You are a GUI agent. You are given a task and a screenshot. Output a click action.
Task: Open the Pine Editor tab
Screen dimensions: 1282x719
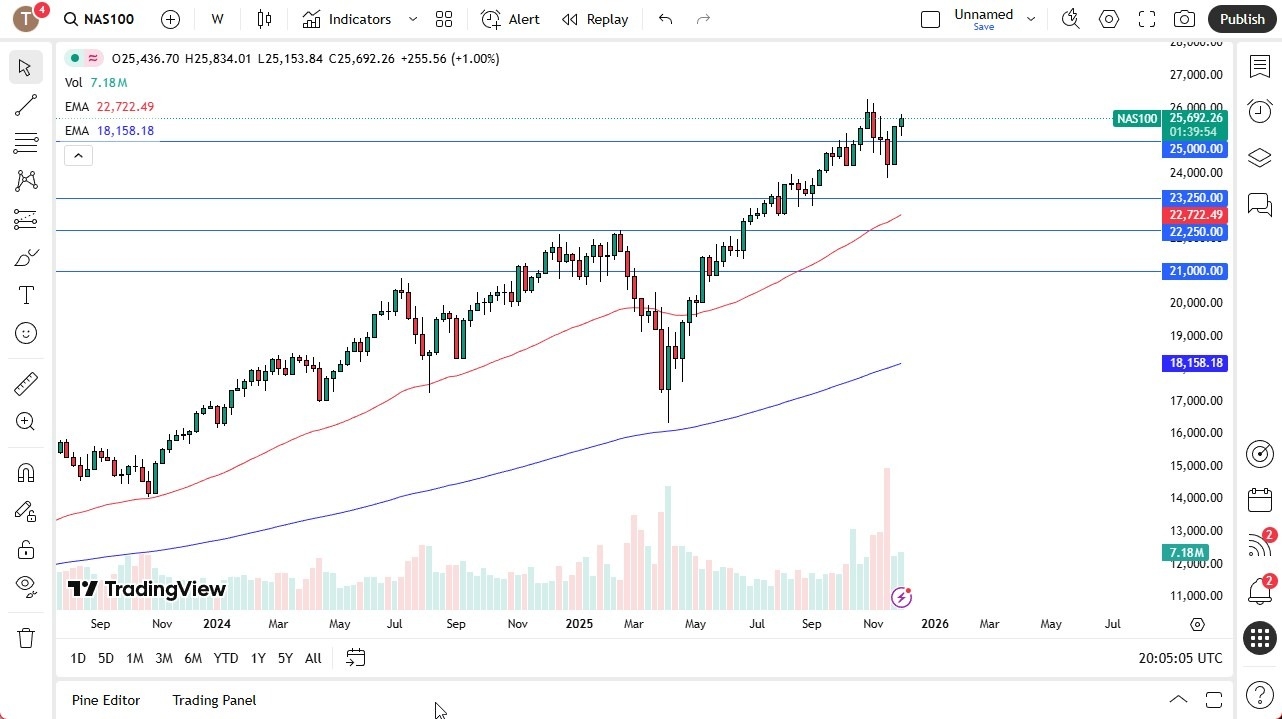coord(105,700)
